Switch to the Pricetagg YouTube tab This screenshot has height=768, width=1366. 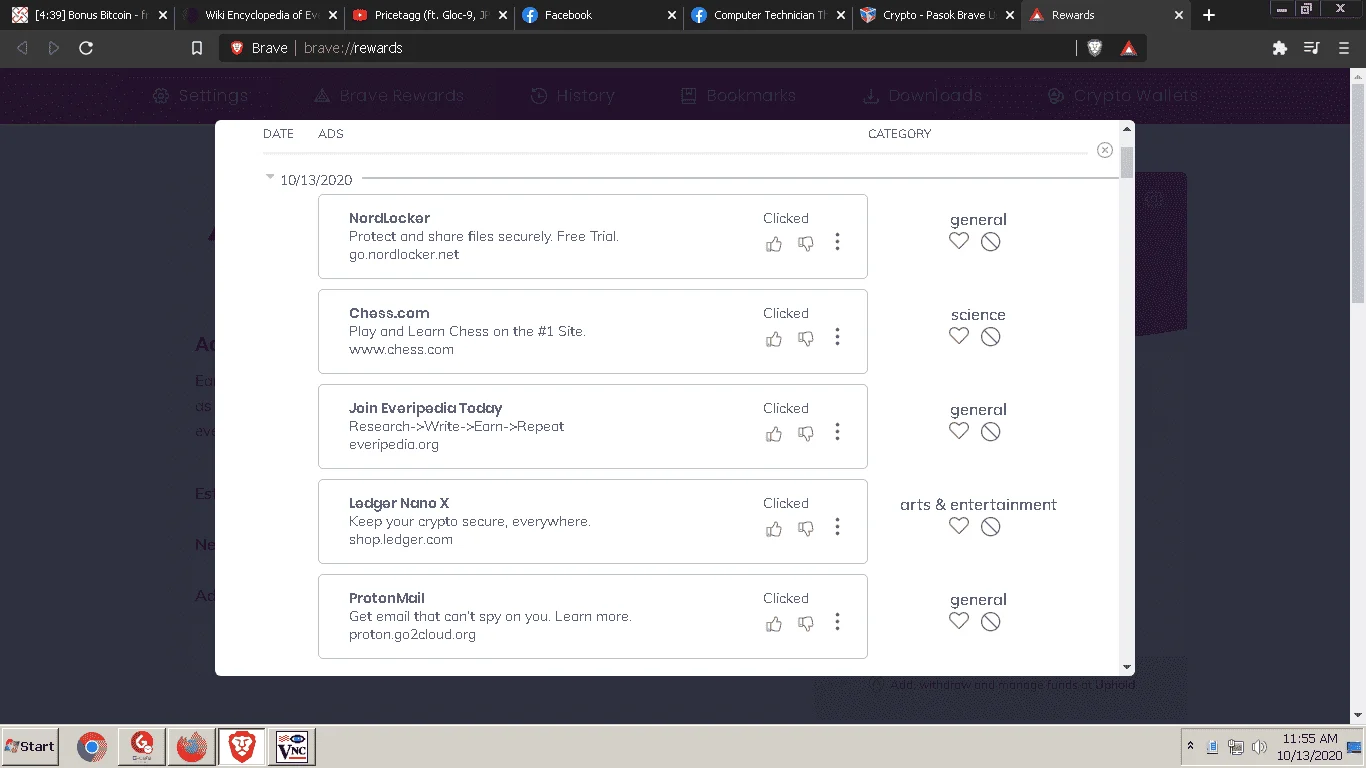coord(427,15)
